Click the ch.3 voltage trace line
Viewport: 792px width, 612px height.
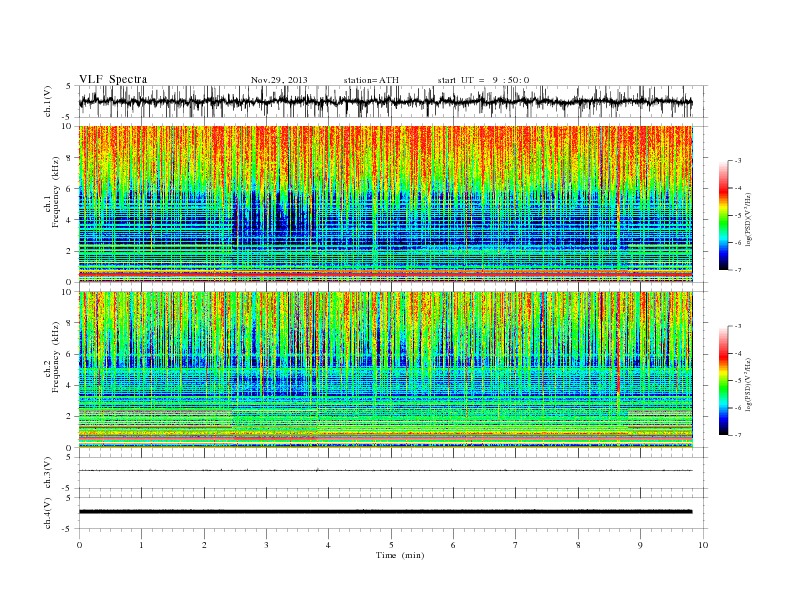(385, 470)
